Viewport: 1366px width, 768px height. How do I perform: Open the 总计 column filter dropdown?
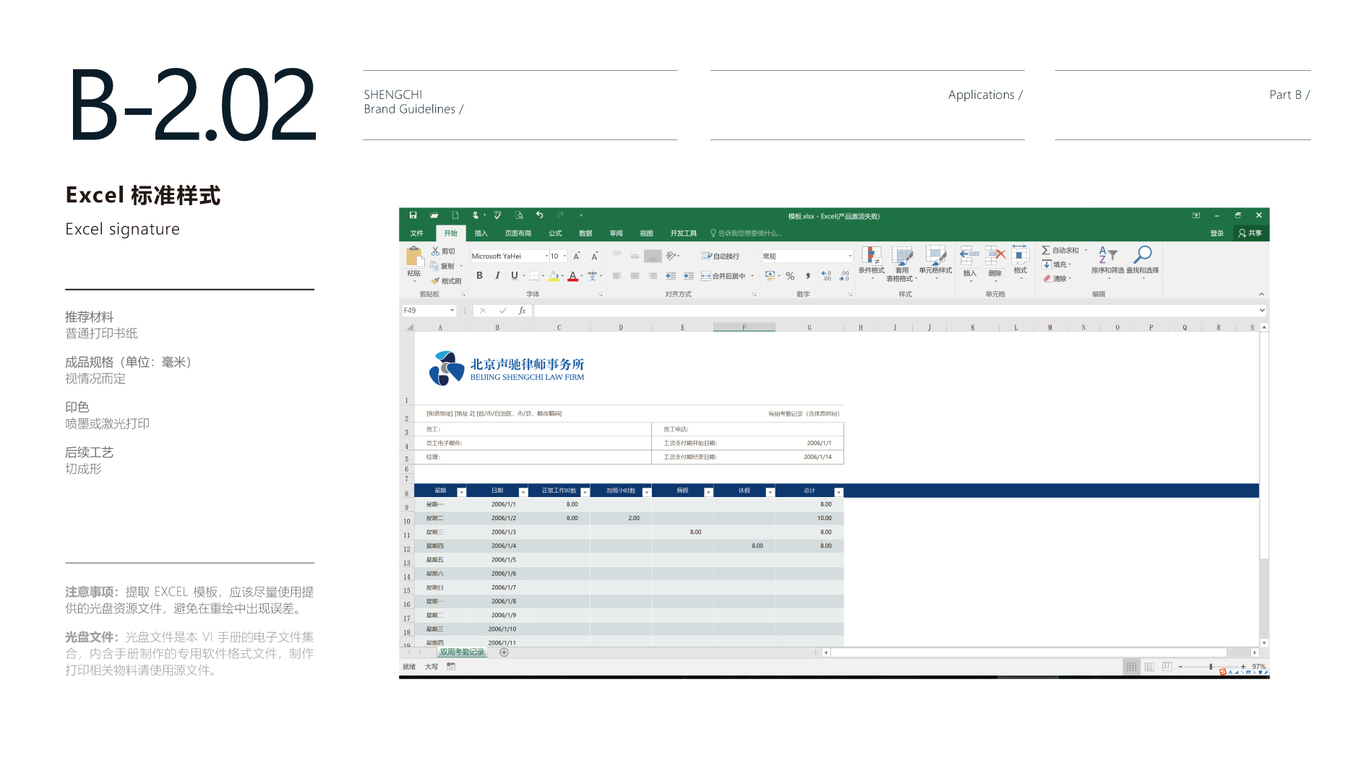pos(839,492)
